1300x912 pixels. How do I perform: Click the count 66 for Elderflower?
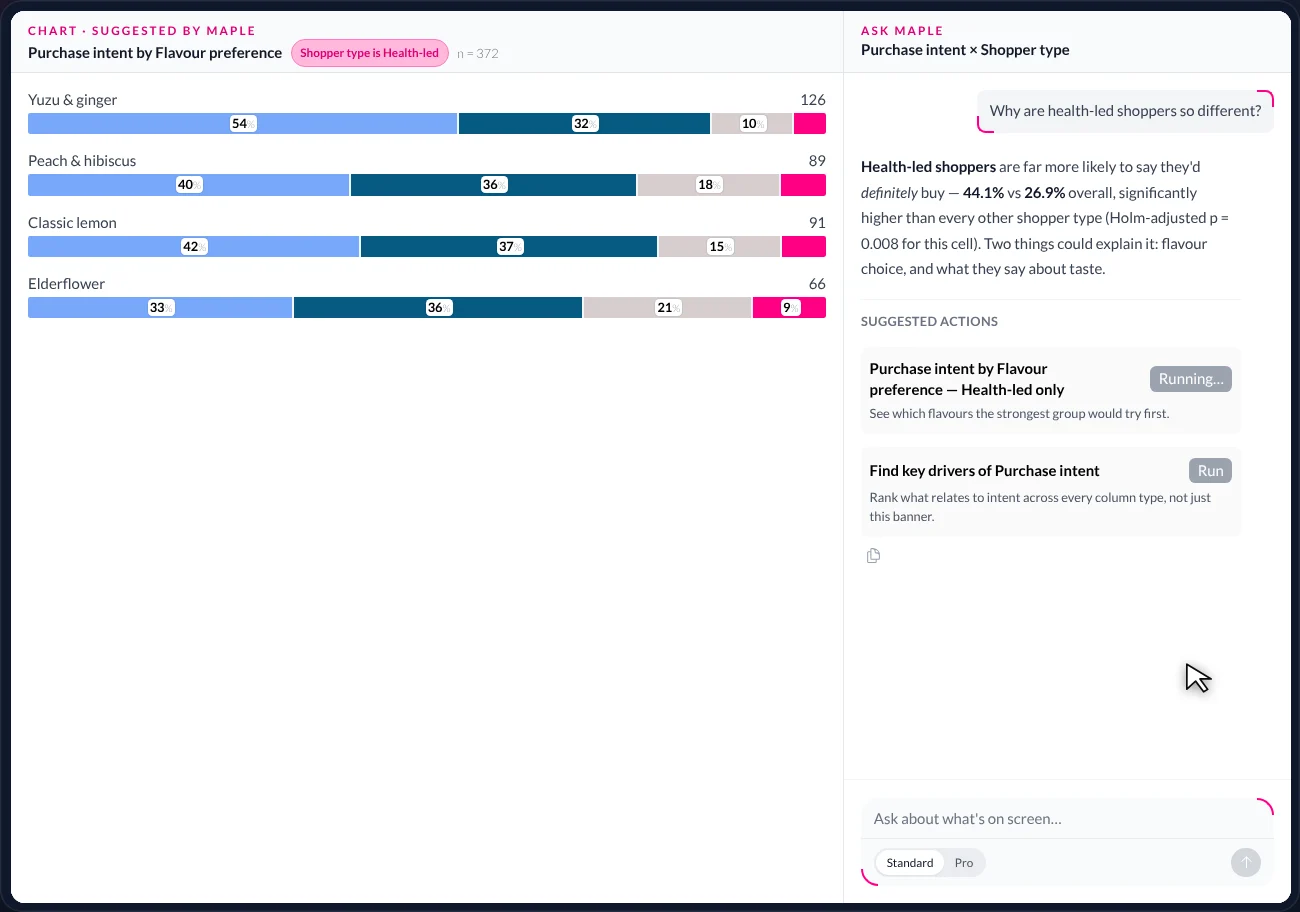coord(817,284)
